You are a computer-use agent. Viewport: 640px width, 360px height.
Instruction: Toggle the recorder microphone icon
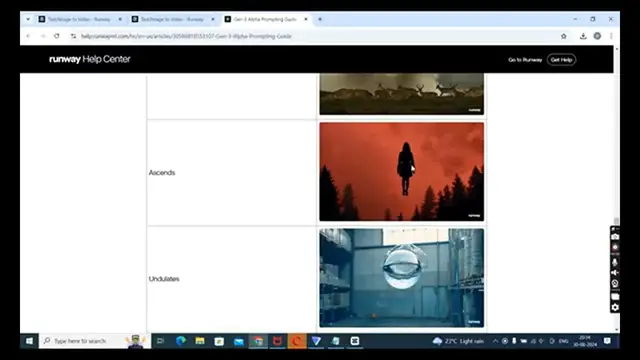tap(615, 262)
